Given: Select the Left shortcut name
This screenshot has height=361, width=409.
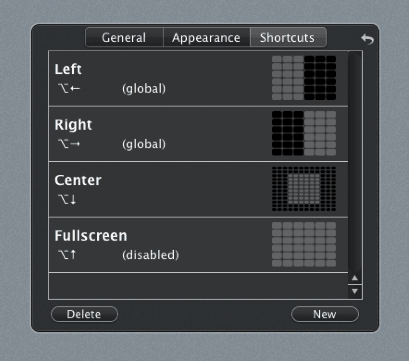Looking at the screenshot, I should (x=68, y=69).
